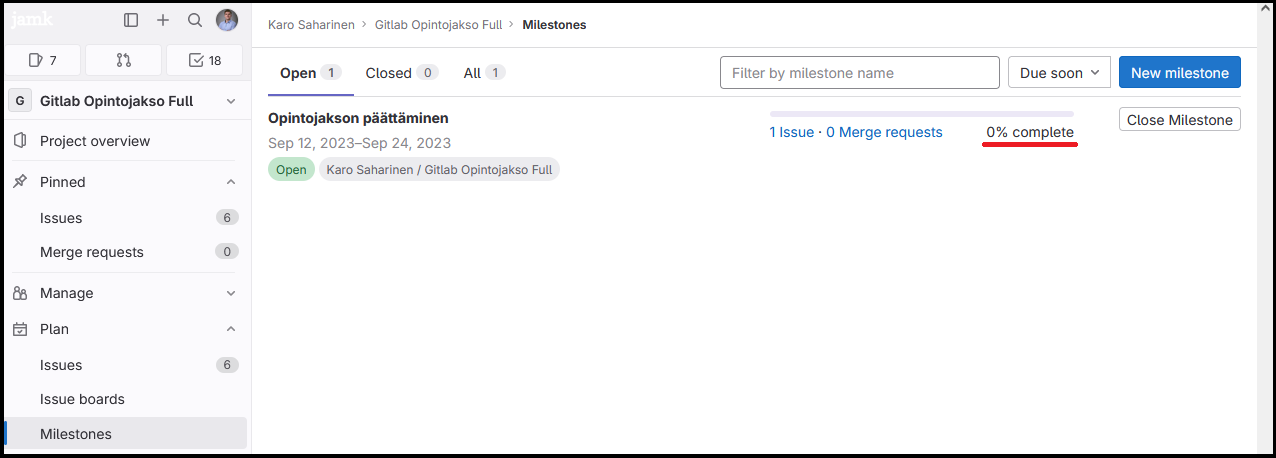The width and height of the screenshot is (1276, 458).
Task: Click the New milestone button
Action: pos(1180,73)
